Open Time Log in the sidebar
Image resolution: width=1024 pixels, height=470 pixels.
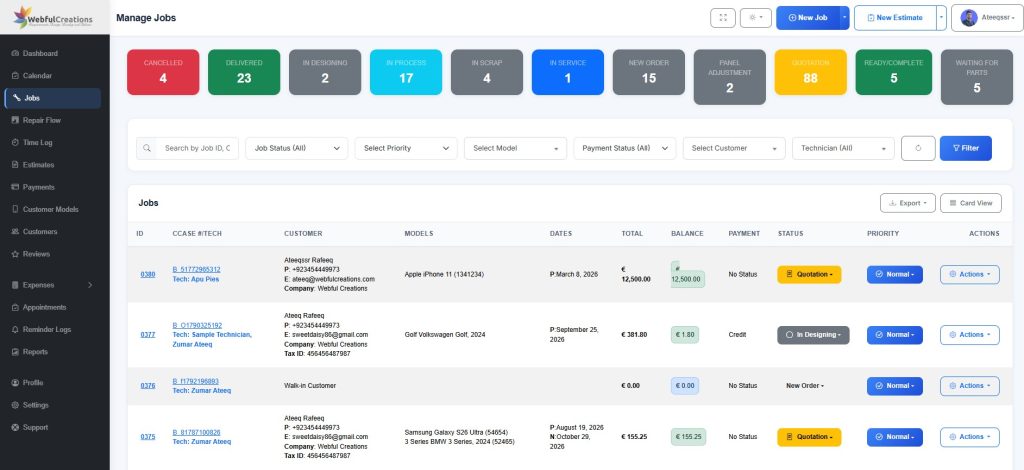52,142
